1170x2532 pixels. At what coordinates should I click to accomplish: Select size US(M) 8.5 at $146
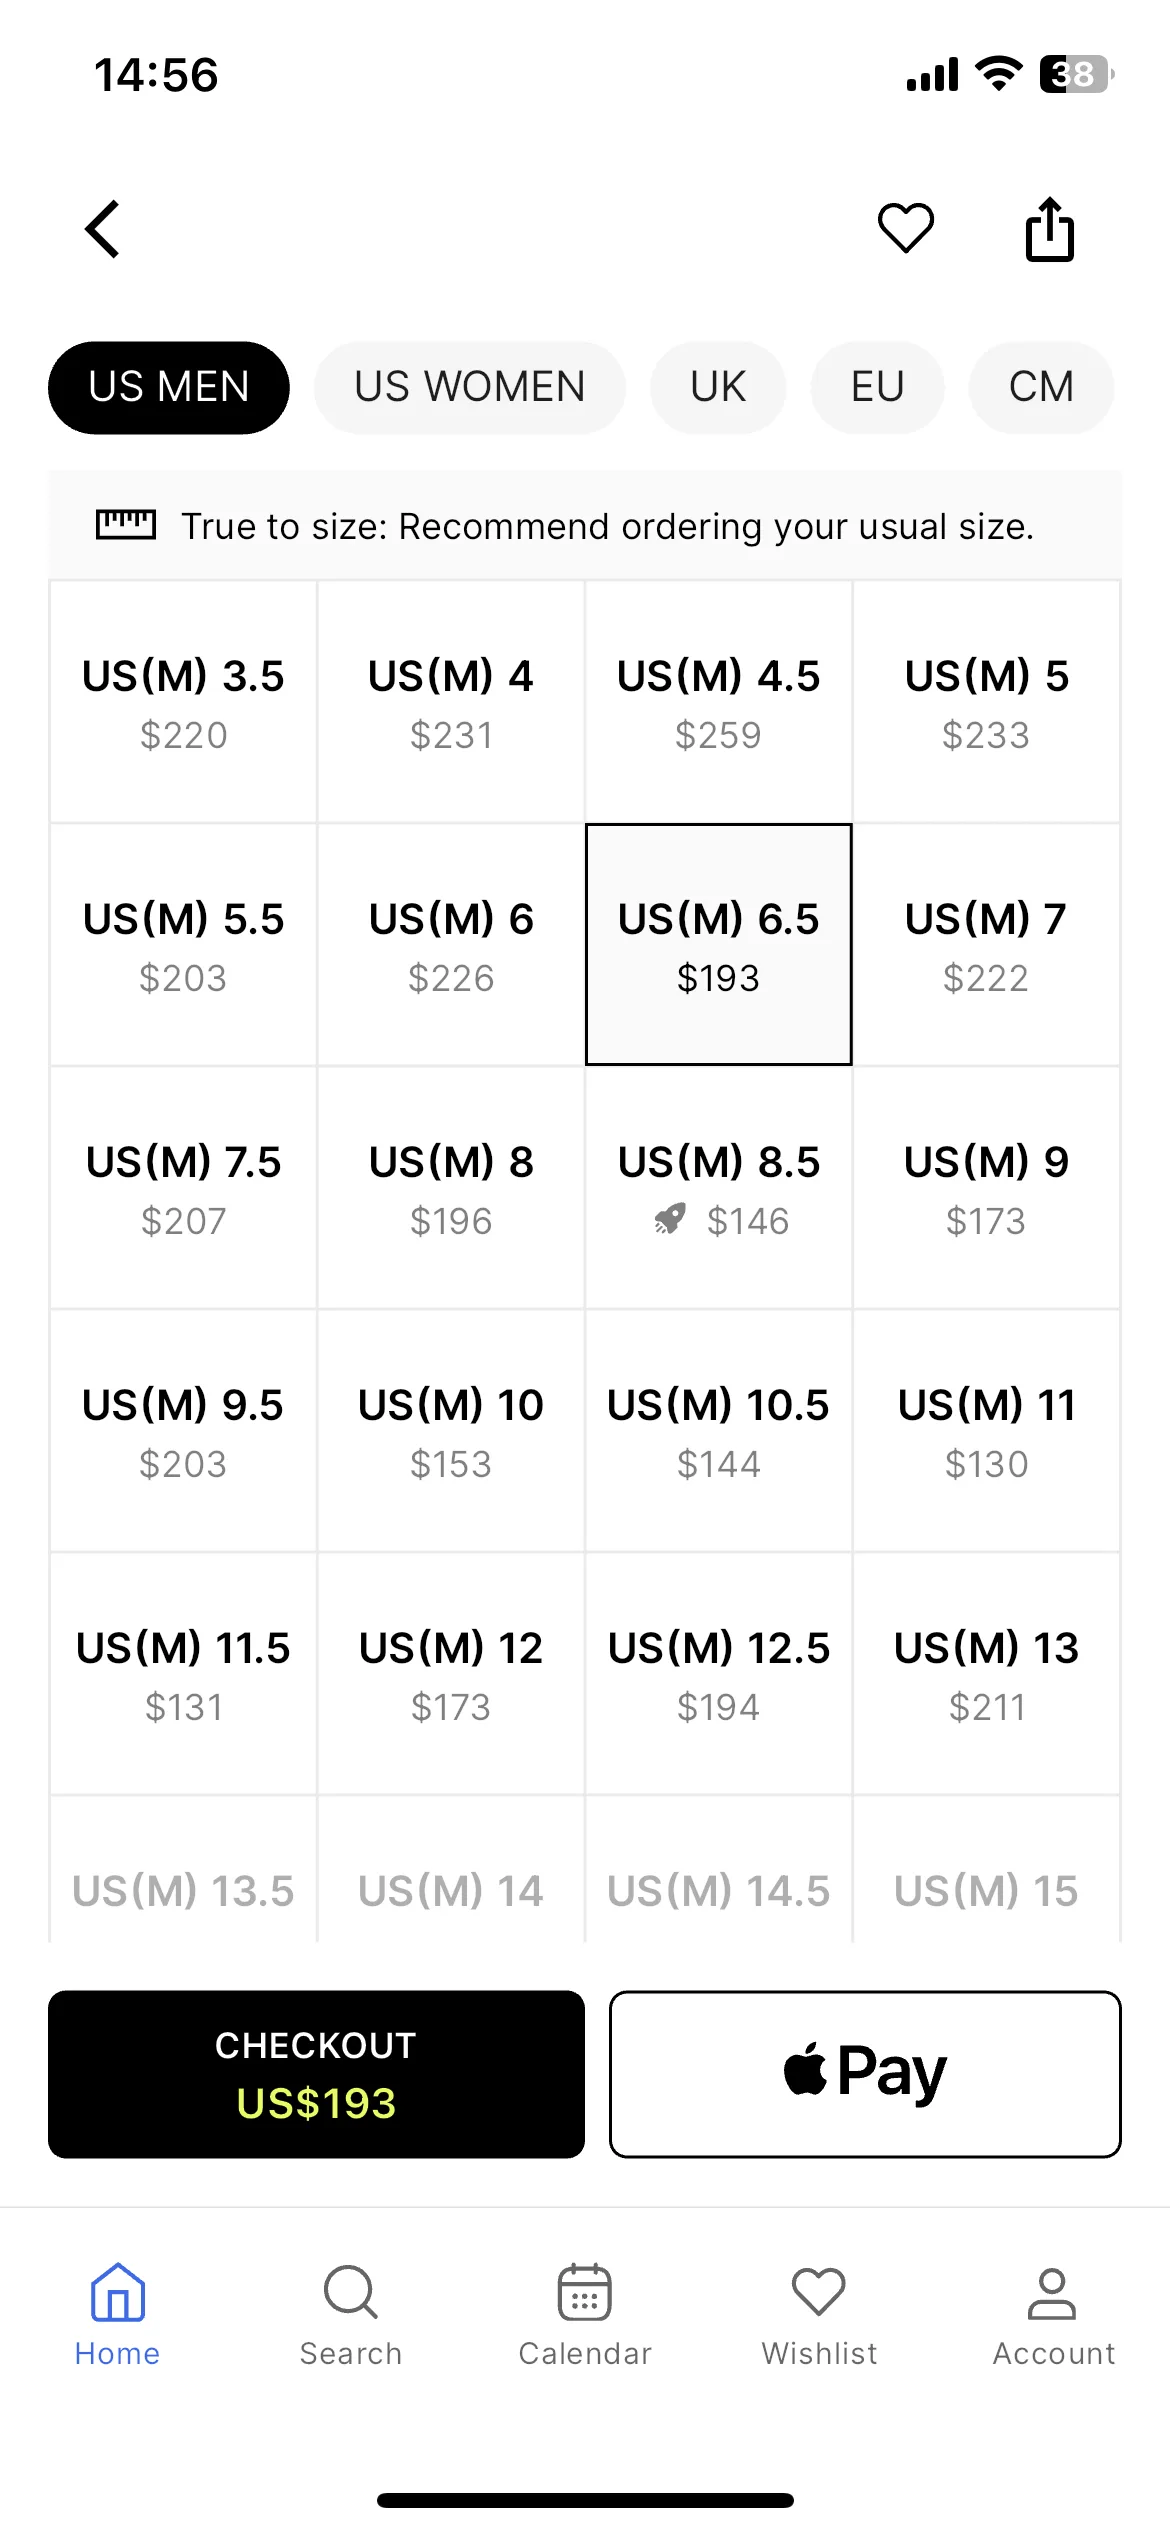[719, 1188]
